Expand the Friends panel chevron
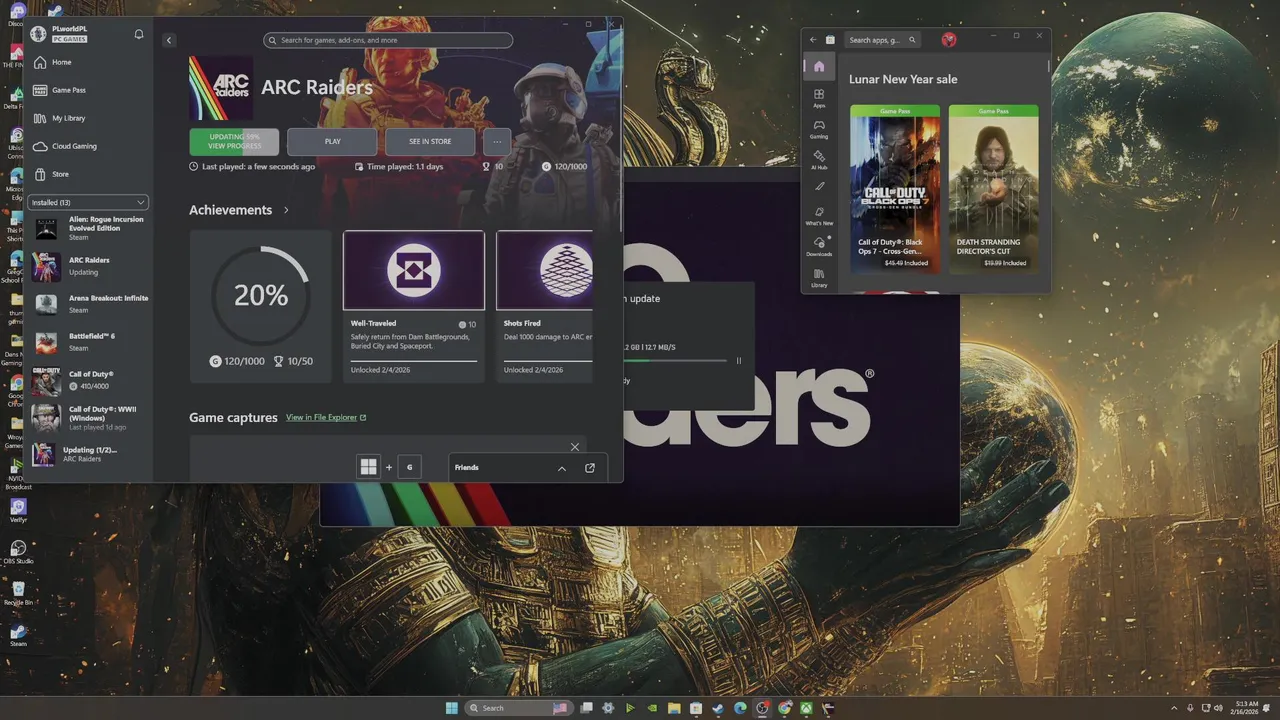 (x=561, y=468)
